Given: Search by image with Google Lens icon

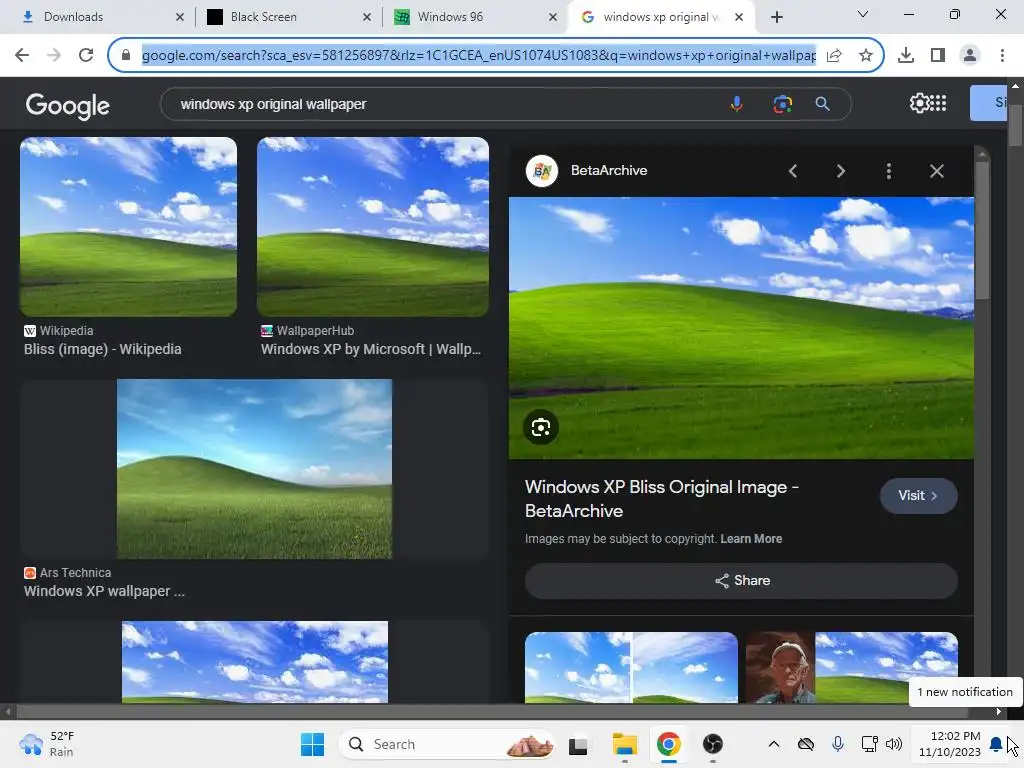Looking at the screenshot, I should 782,104.
